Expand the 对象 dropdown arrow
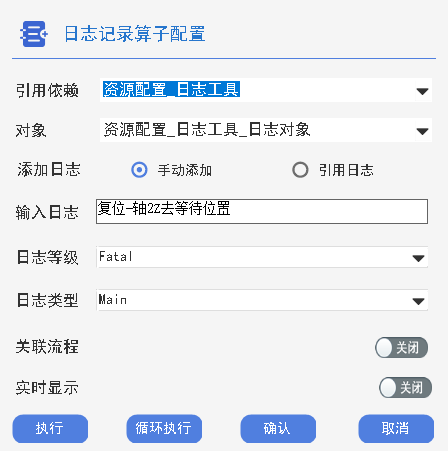The image size is (448, 451). tap(422, 131)
